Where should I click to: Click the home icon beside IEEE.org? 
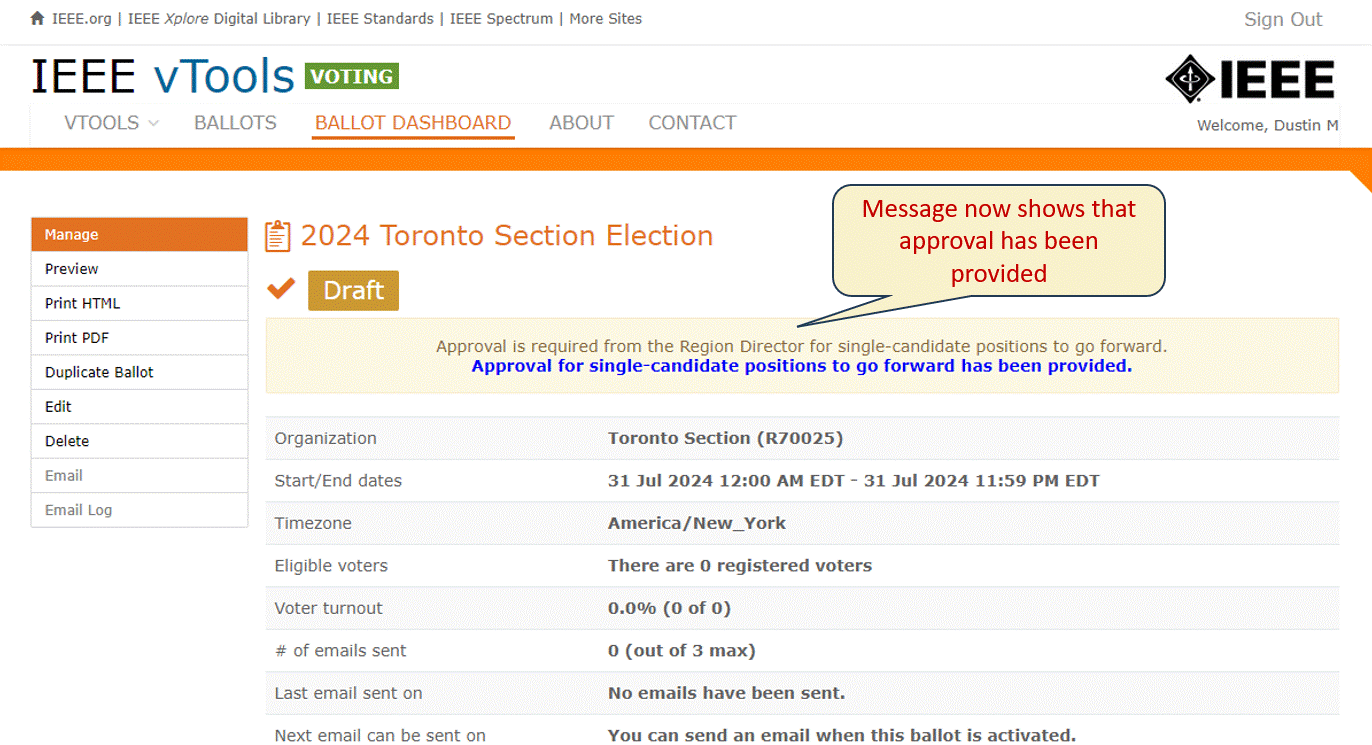pos(38,19)
